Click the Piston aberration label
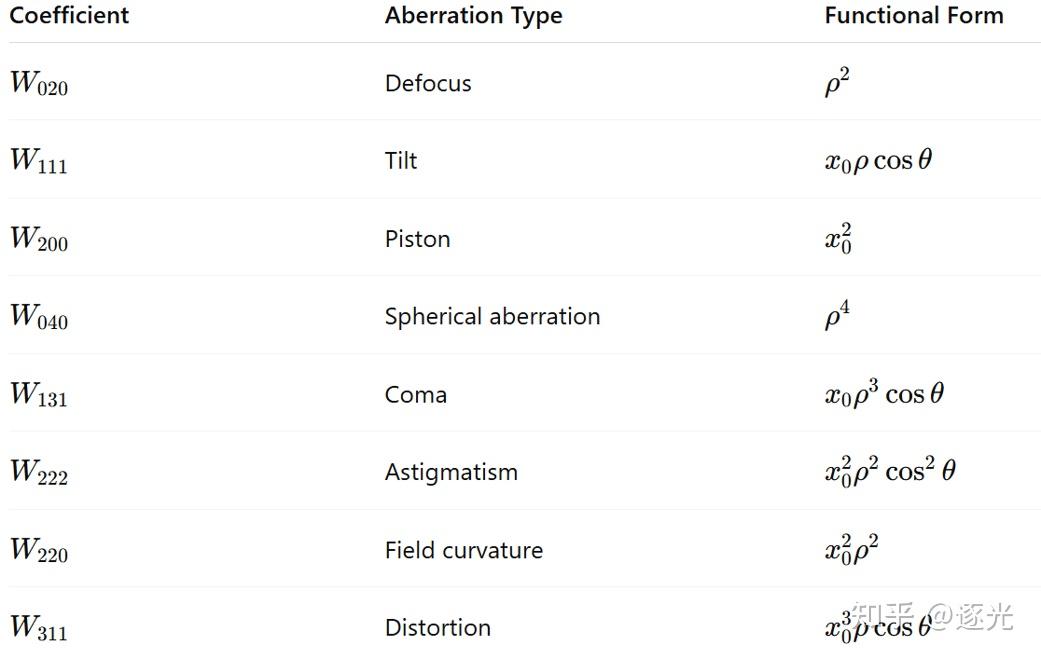The image size is (1041, 659). (417, 239)
